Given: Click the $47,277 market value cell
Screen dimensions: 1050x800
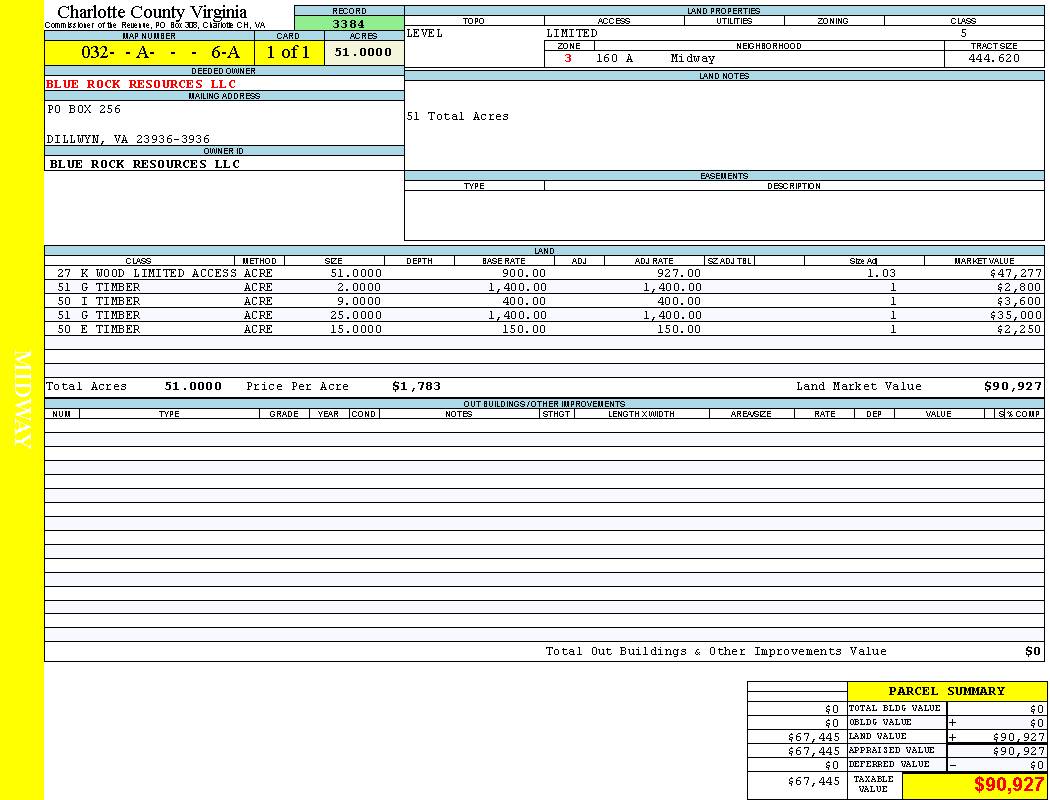Looking at the screenshot, I should click(1015, 273).
